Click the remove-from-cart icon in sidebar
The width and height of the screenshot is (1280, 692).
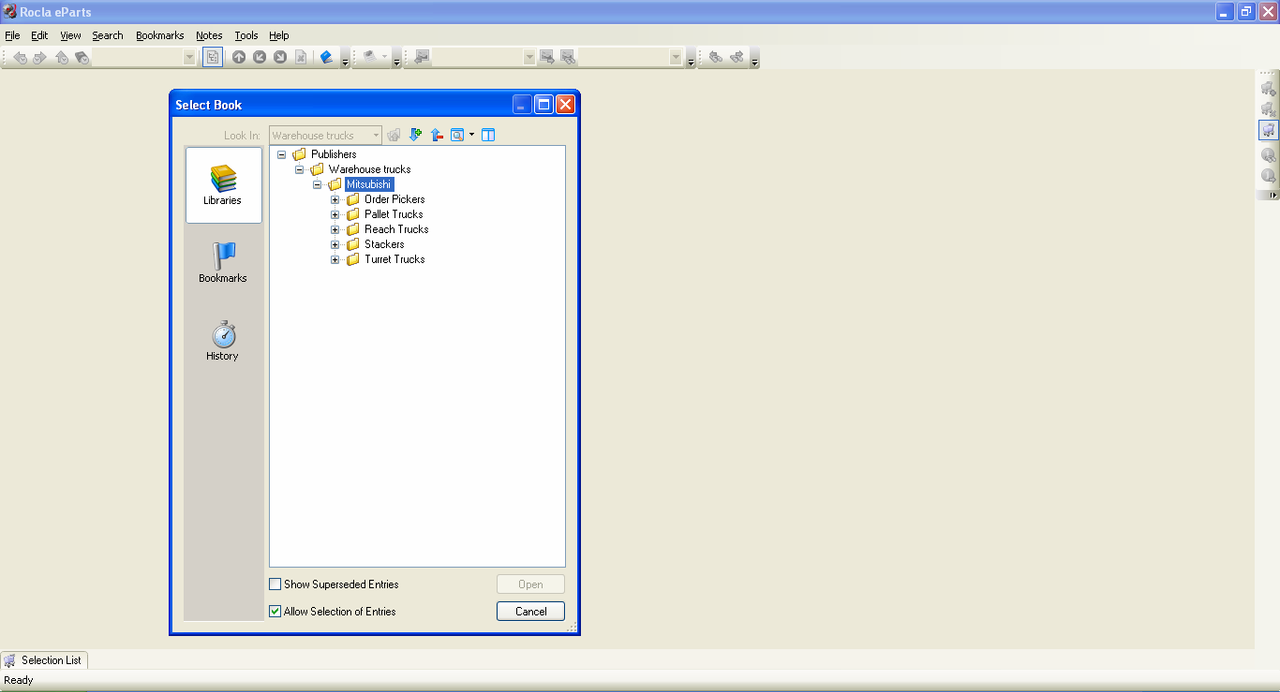pyautogui.click(x=1268, y=109)
